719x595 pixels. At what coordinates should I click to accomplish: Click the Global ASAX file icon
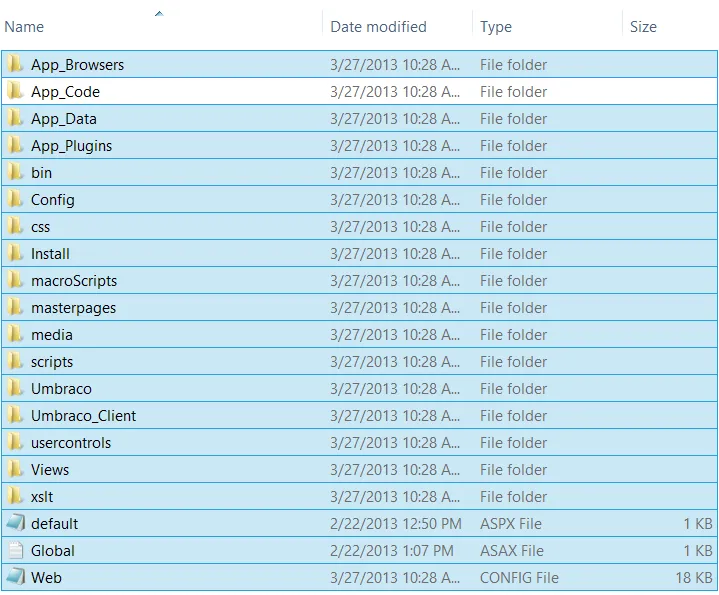click(x=15, y=551)
